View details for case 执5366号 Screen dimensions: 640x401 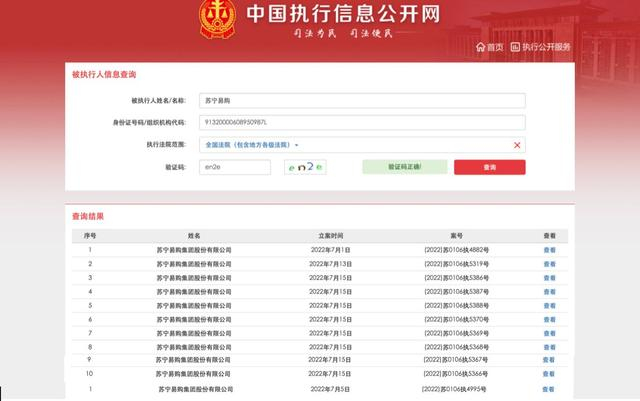pos(549,374)
